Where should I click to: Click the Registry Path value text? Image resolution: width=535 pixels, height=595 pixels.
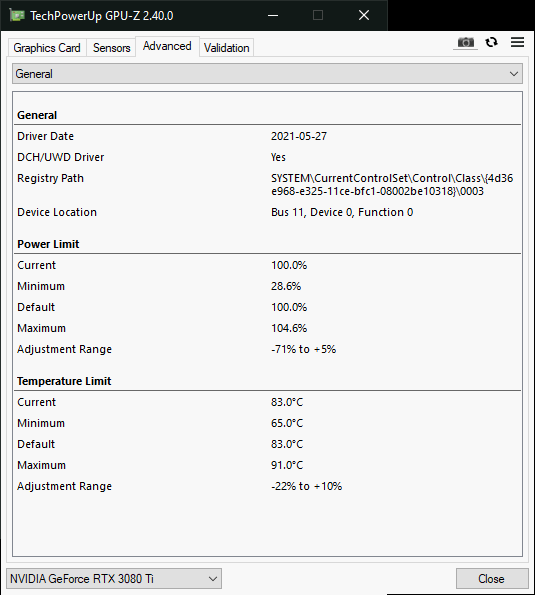tap(392, 184)
